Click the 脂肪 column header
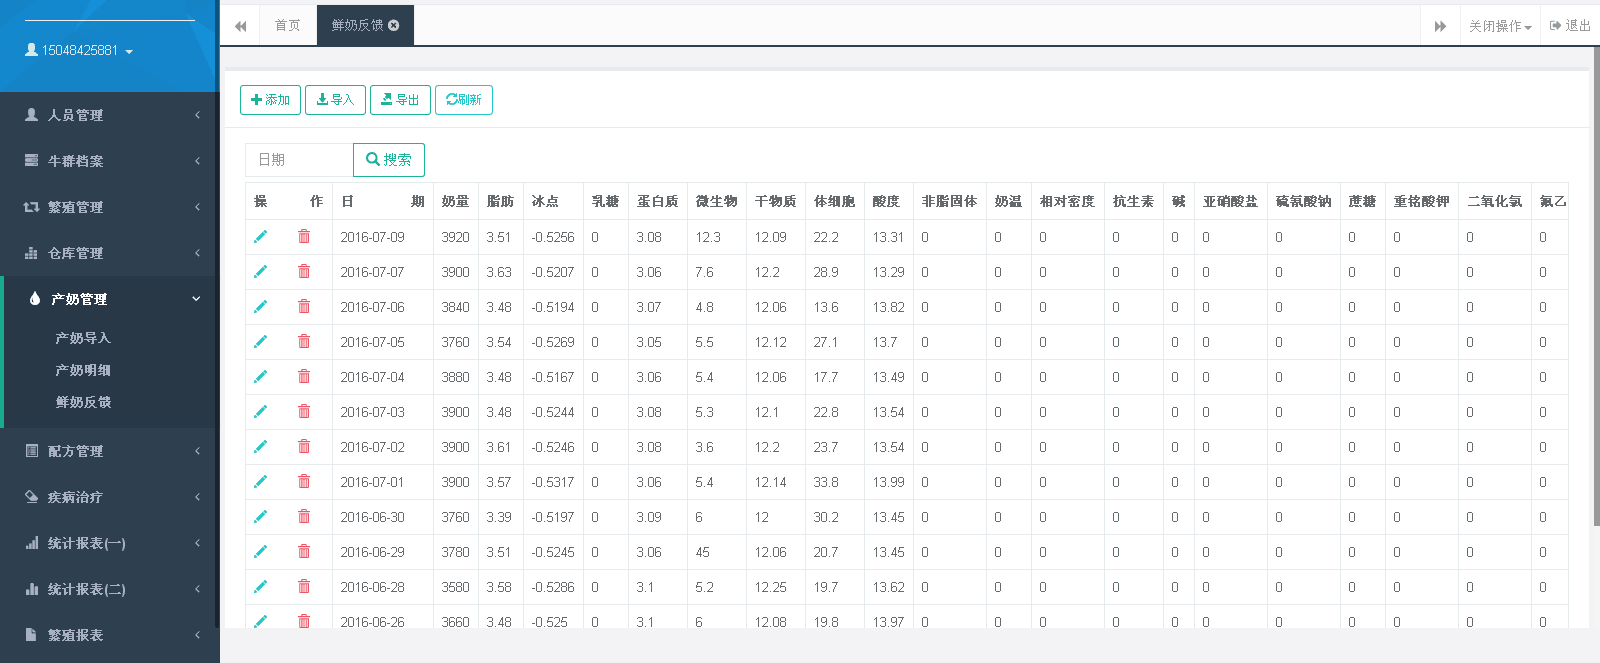Screen dimensions: 1600x663 pyautogui.click(x=500, y=201)
